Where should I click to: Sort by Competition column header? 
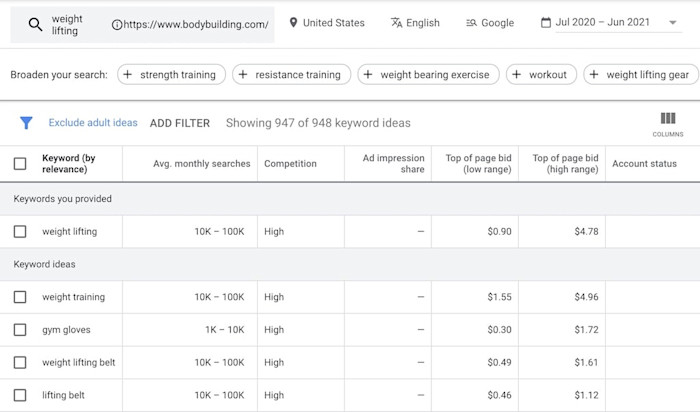(290, 164)
